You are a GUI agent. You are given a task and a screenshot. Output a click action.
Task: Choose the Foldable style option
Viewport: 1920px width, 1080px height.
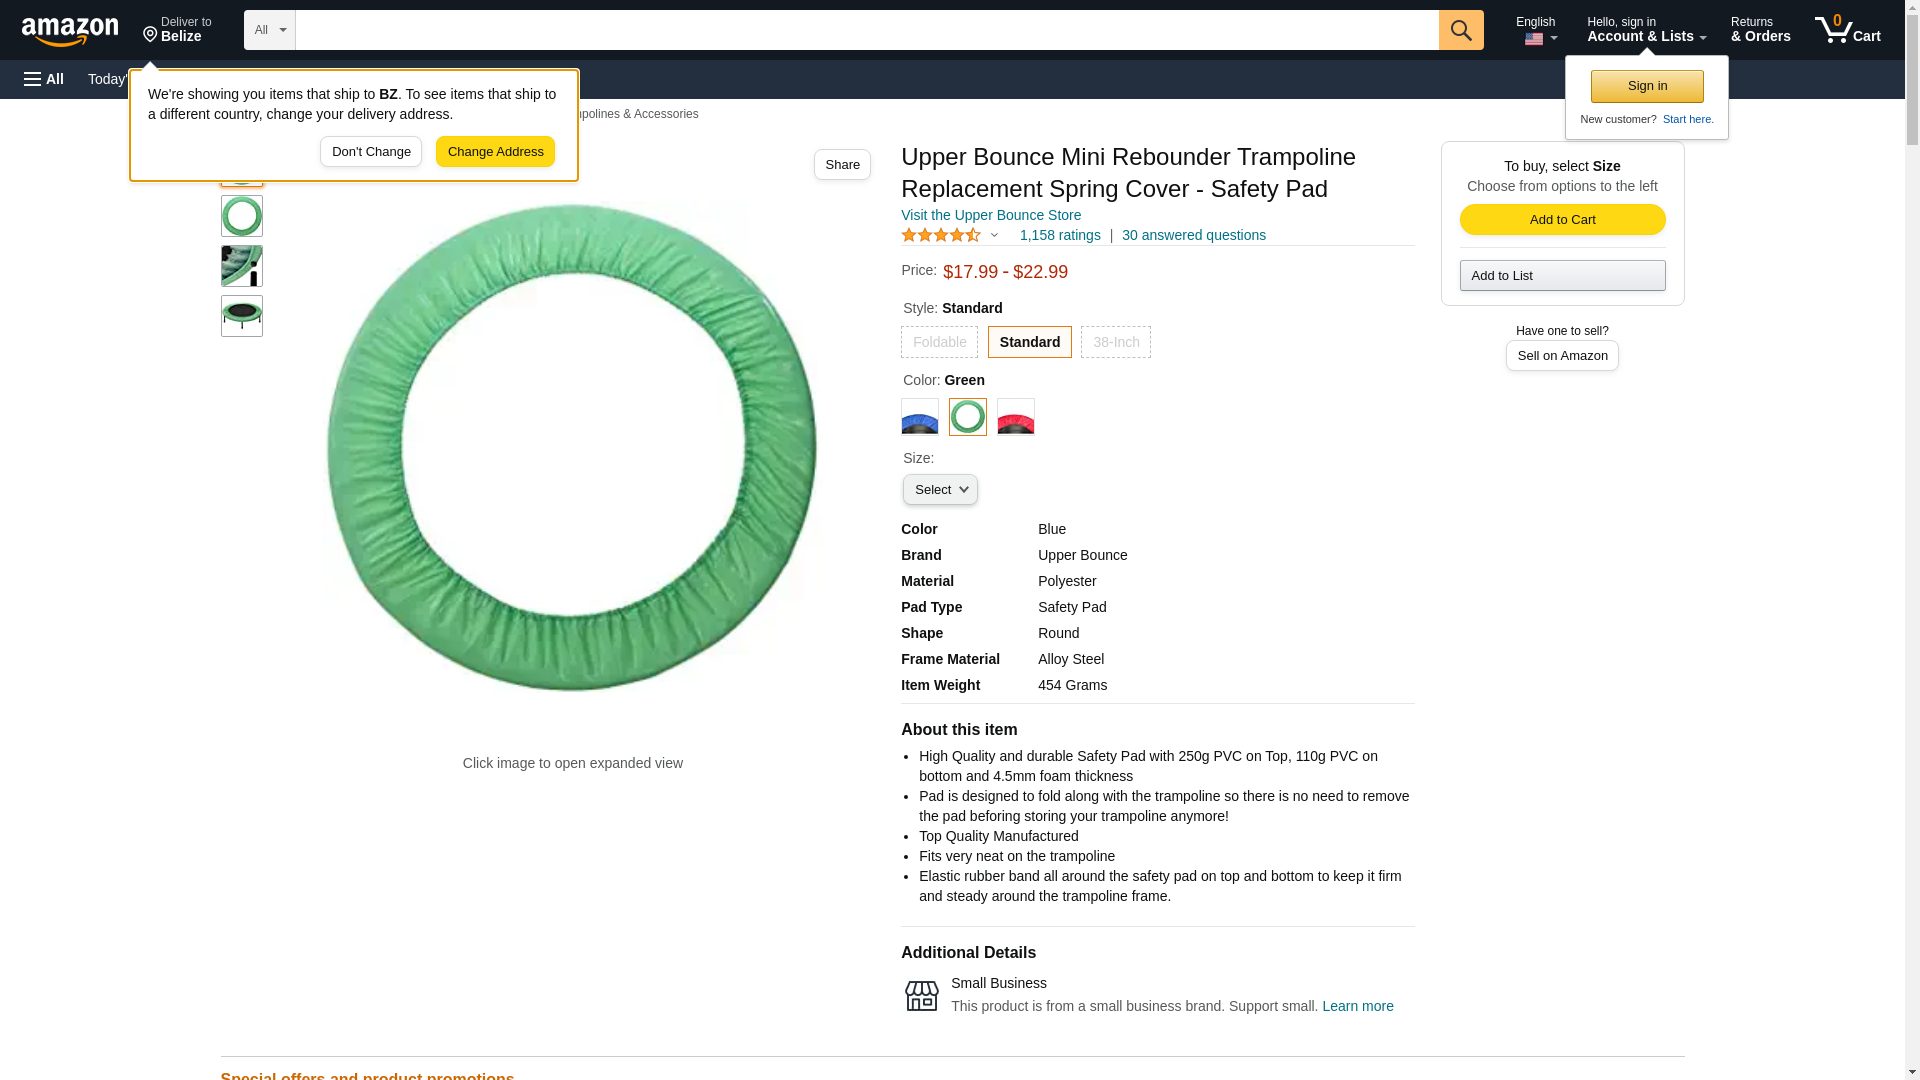[939, 342]
